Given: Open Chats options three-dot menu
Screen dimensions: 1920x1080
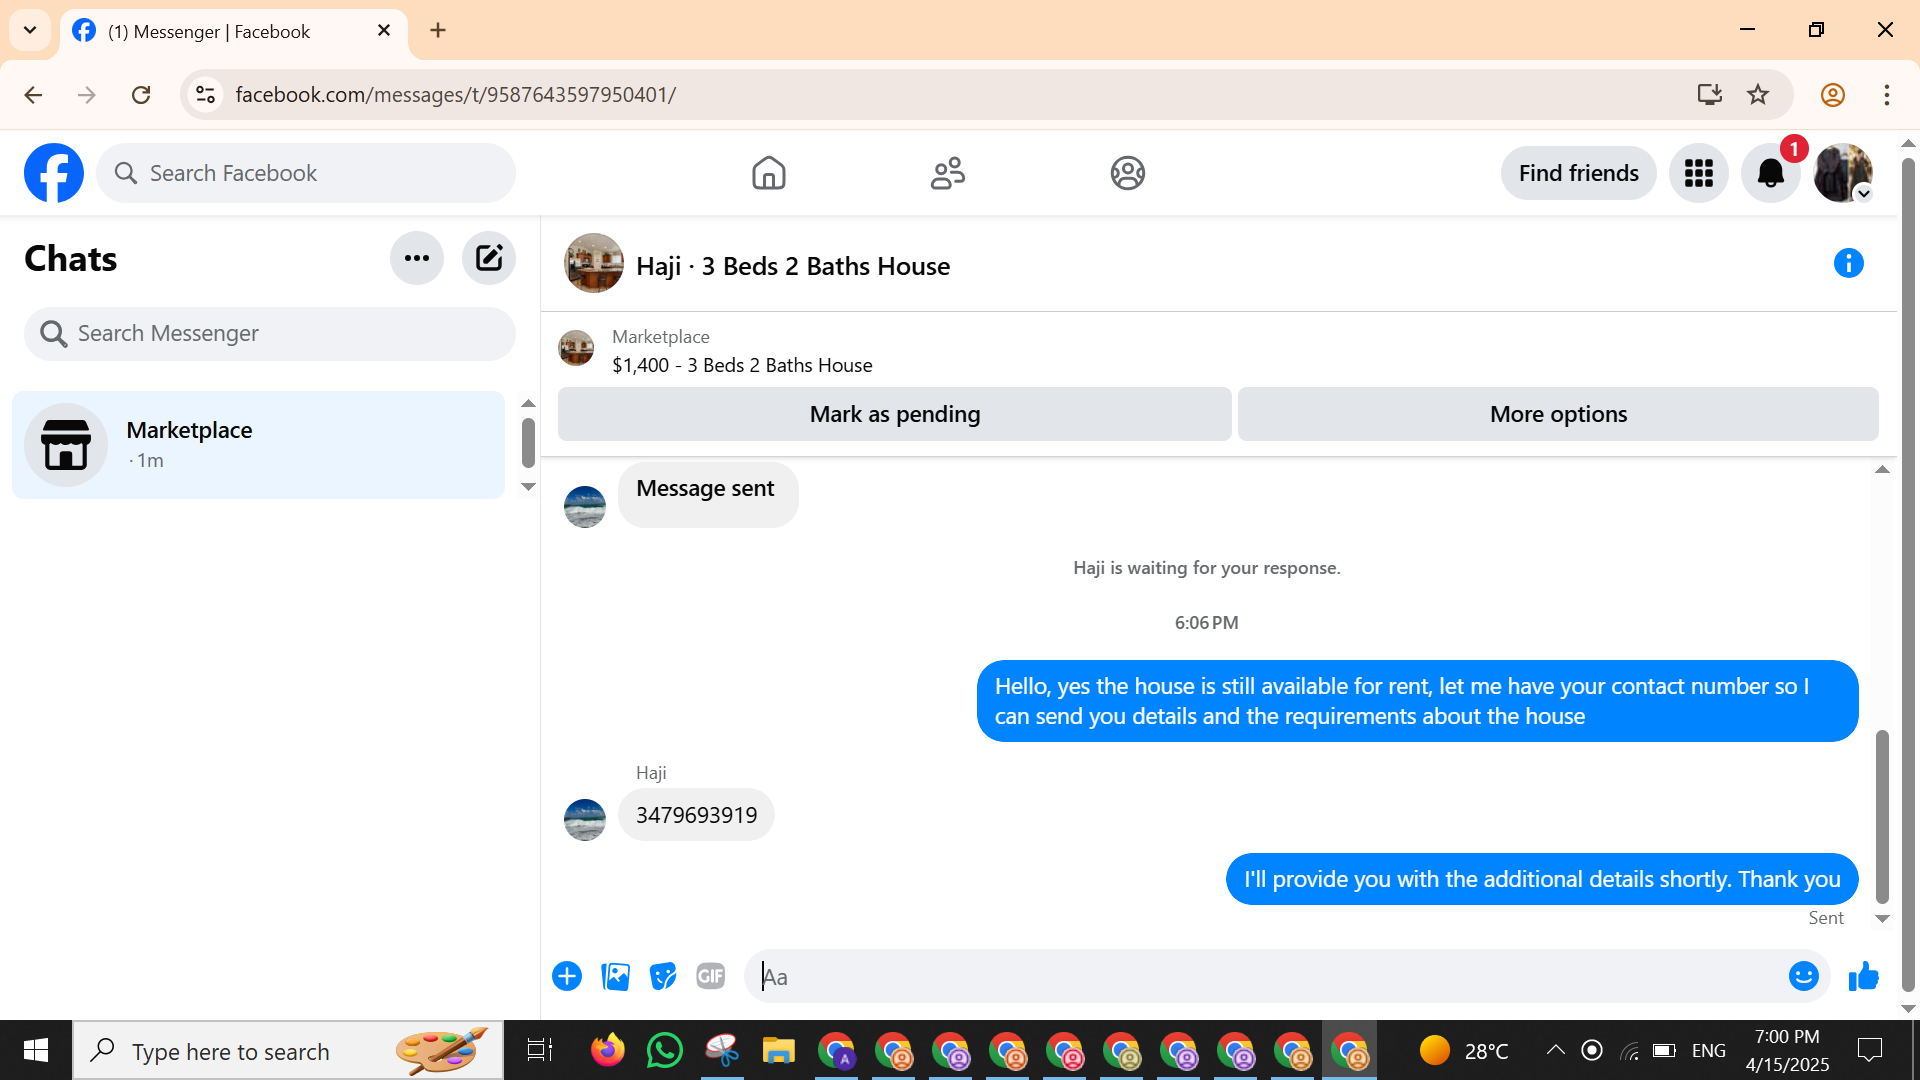Looking at the screenshot, I should pos(417,258).
